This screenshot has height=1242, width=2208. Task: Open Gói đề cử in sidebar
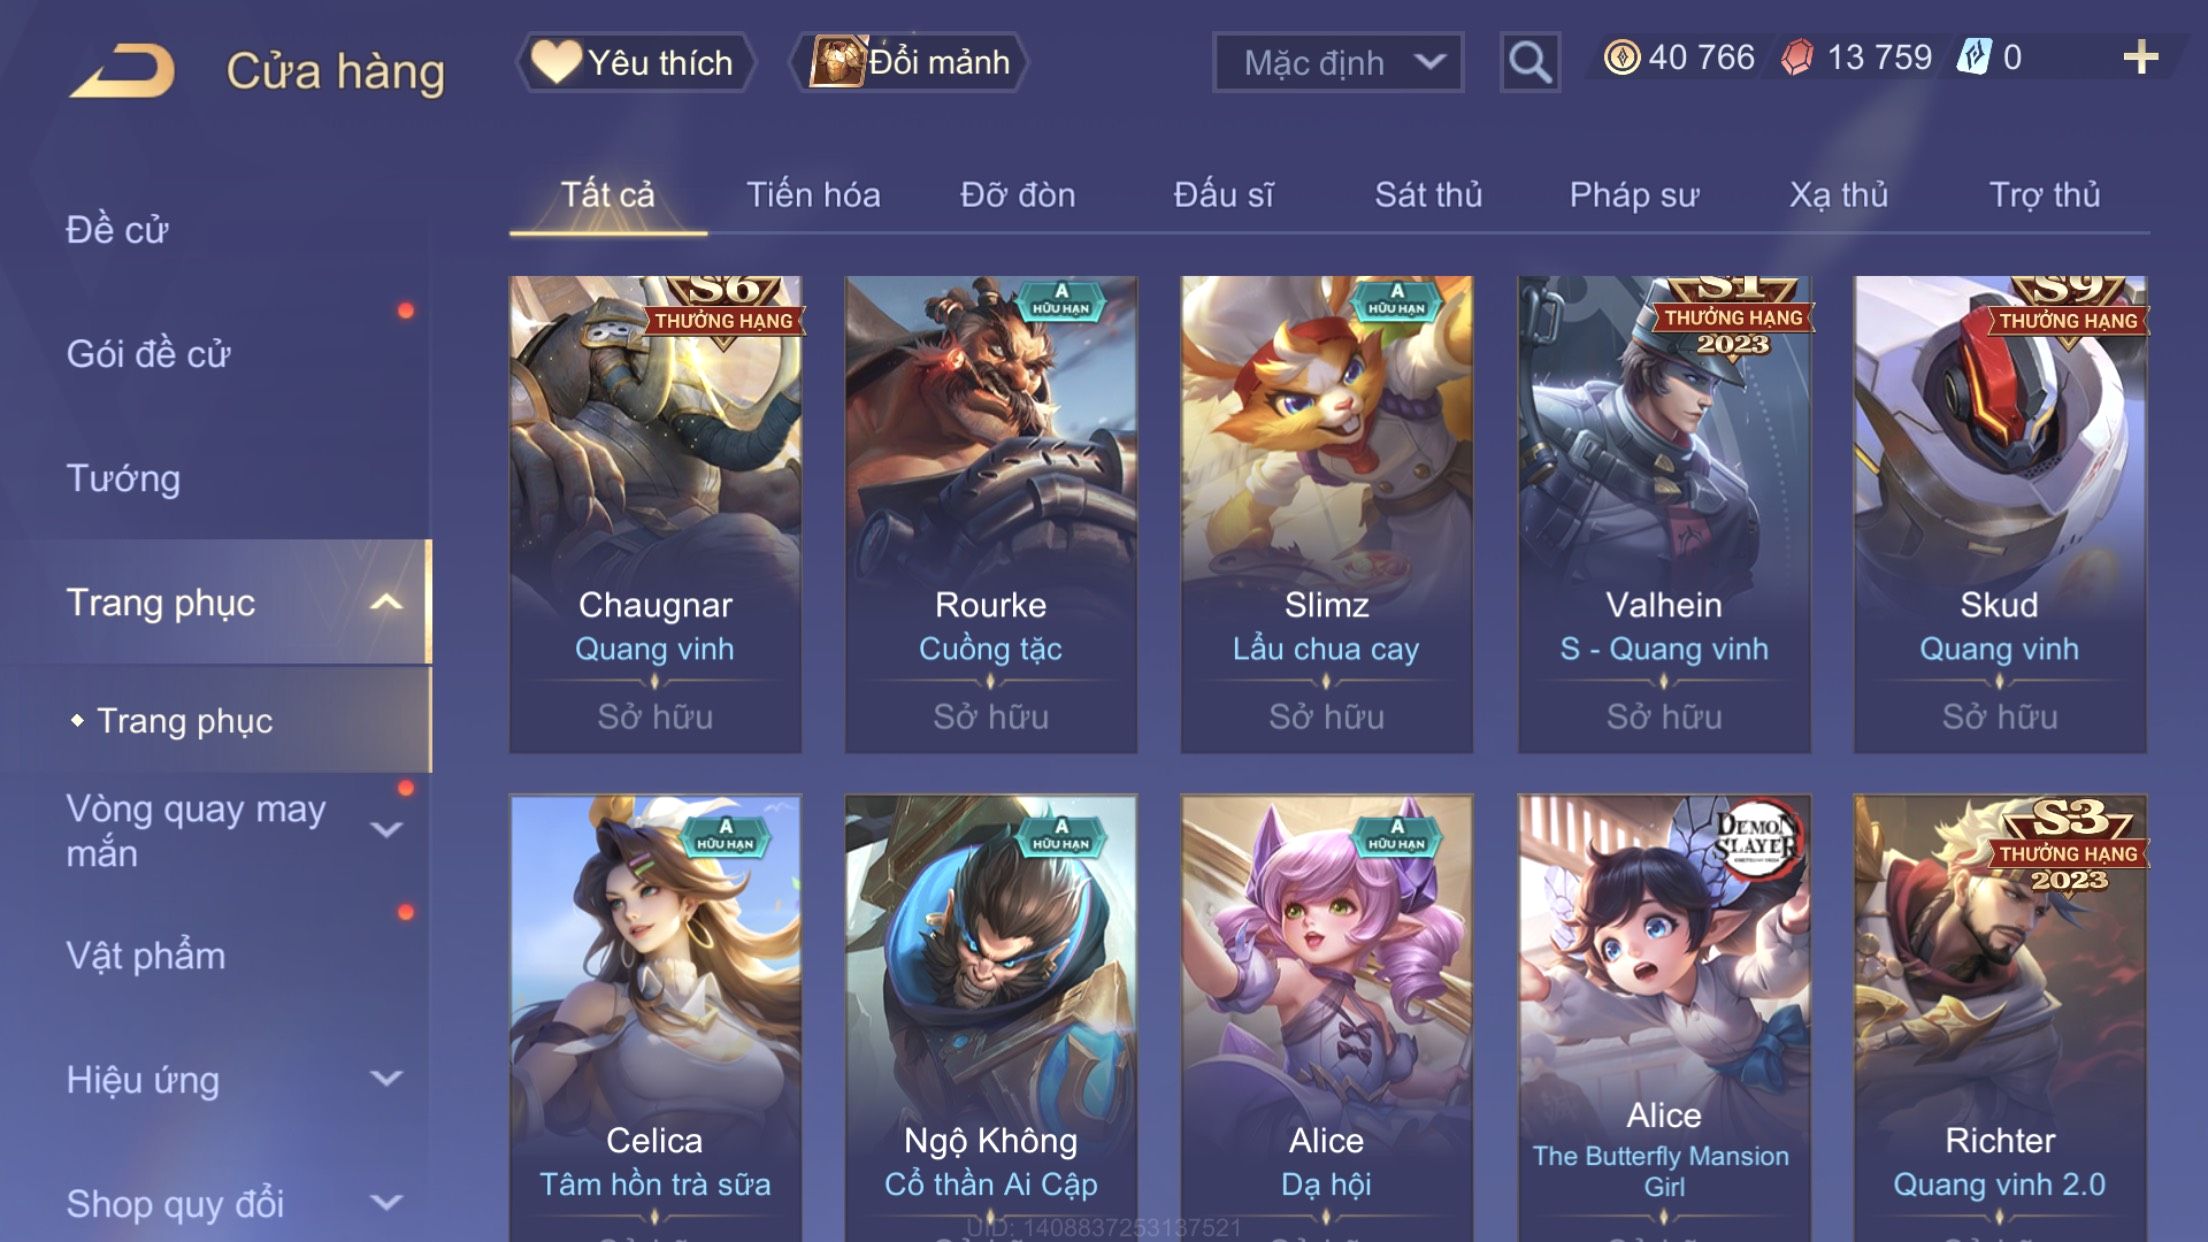[x=148, y=354]
